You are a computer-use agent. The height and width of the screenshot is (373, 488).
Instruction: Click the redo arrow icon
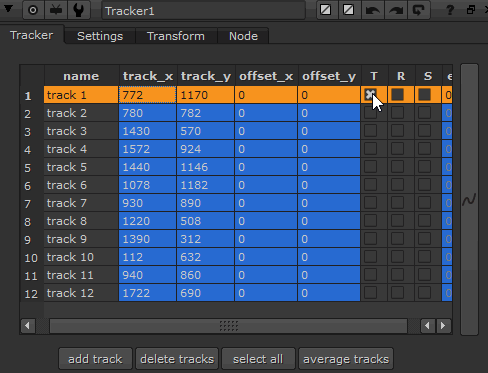[396, 10]
